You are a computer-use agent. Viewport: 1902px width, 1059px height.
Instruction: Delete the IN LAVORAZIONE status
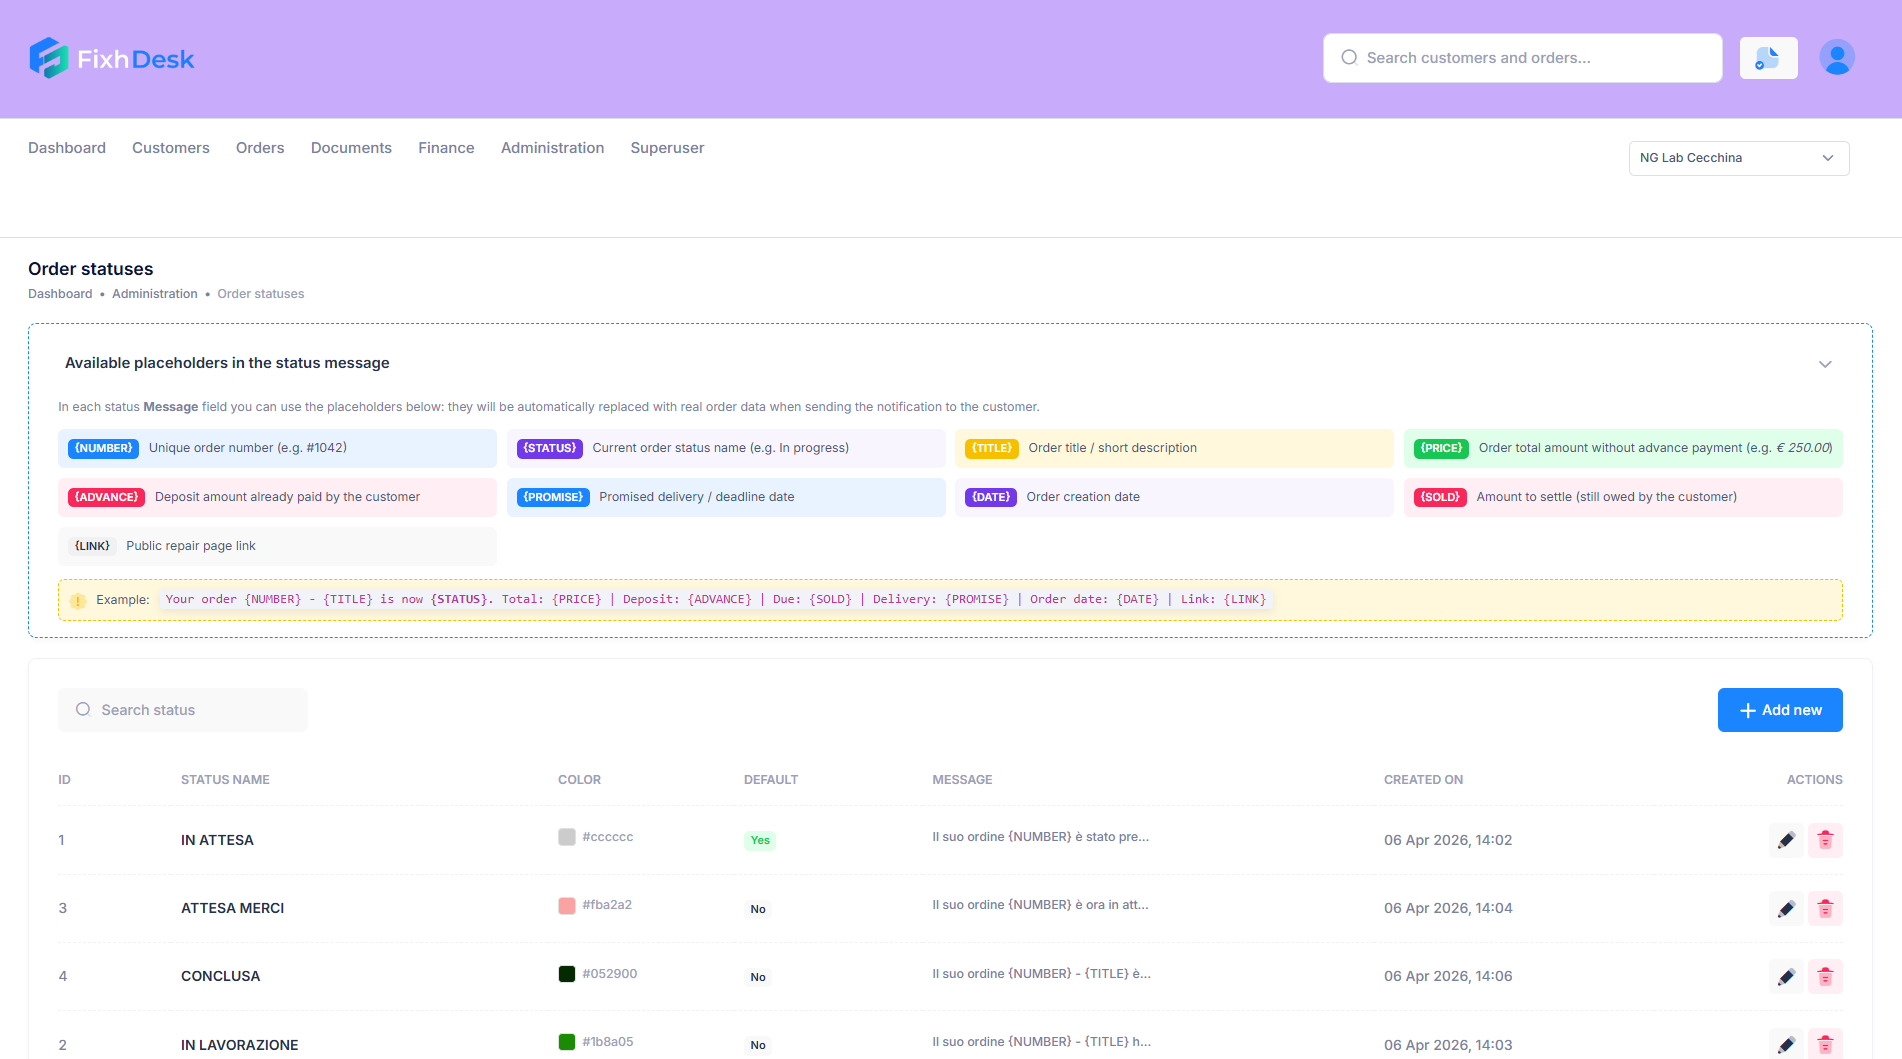[1825, 1044]
